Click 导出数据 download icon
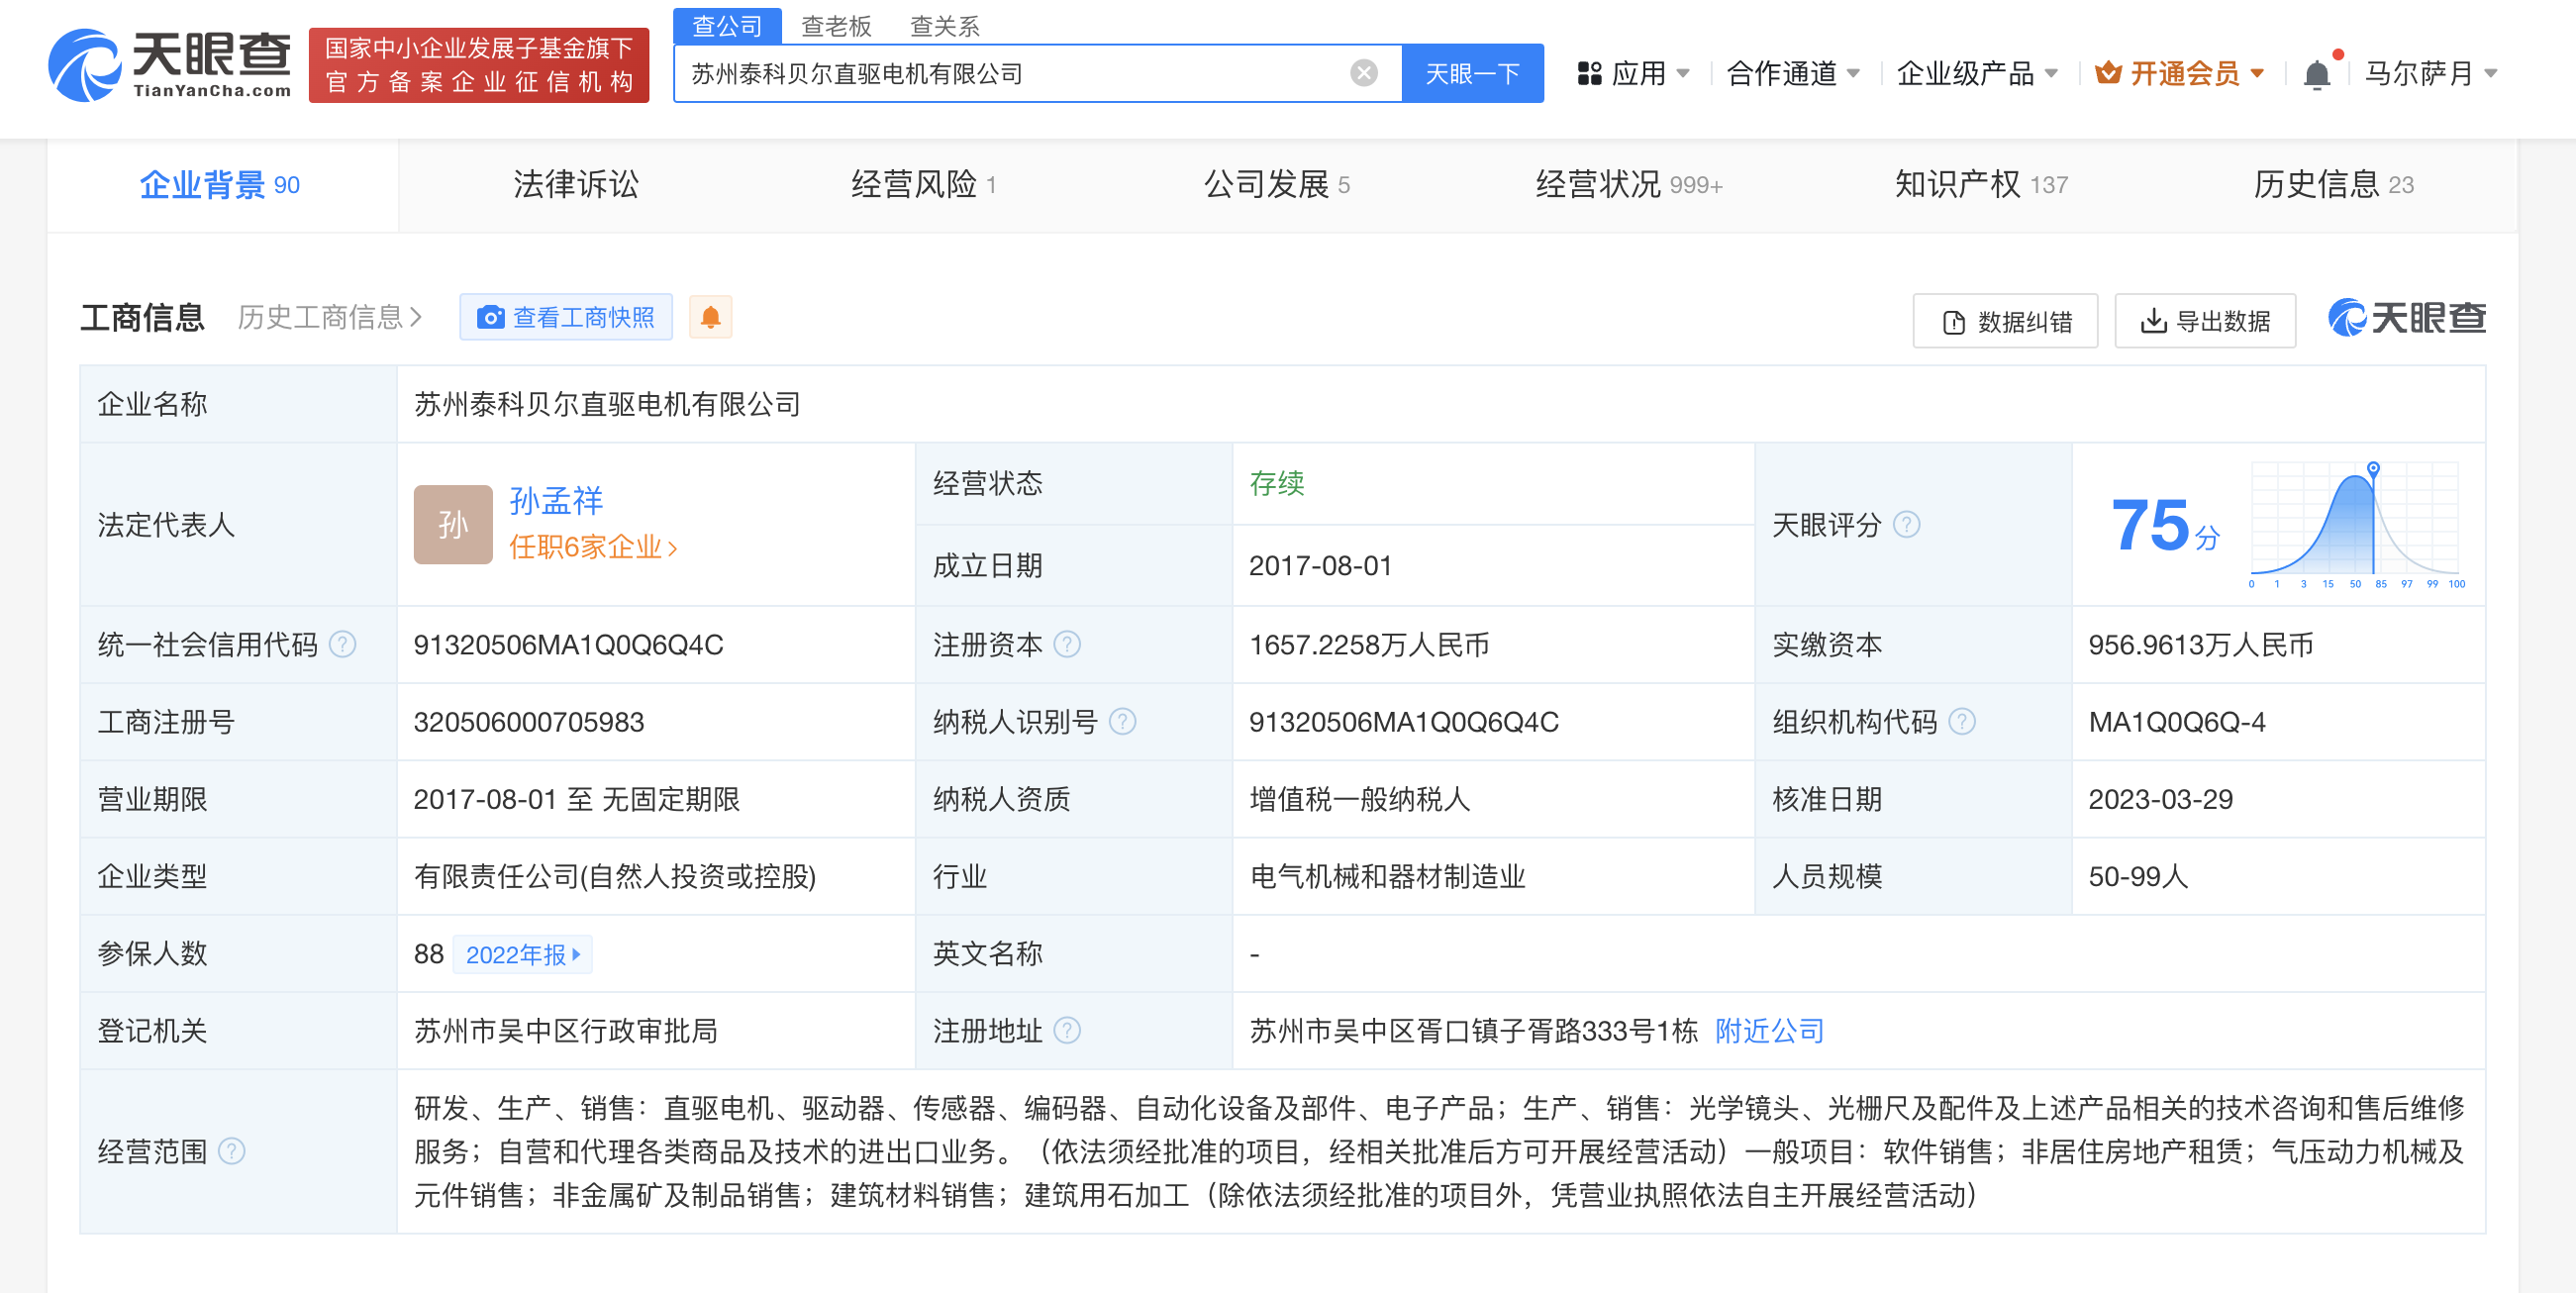This screenshot has height=1293, width=2576. point(2152,321)
